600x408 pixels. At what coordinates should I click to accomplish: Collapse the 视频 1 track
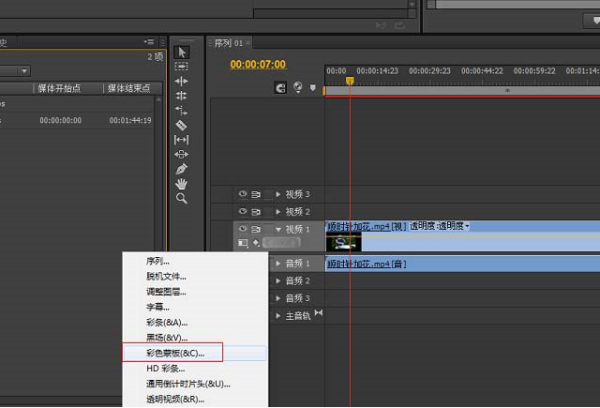(279, 229)
